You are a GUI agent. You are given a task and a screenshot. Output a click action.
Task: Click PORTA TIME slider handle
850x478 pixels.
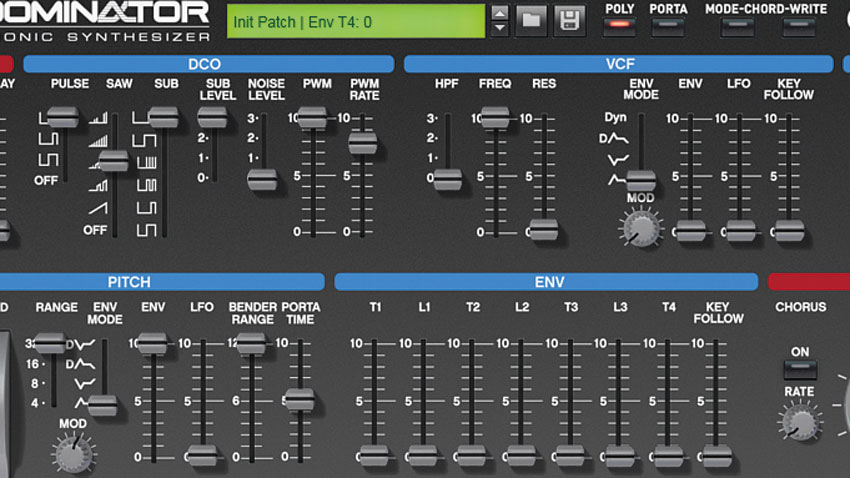tap(300, 399)
